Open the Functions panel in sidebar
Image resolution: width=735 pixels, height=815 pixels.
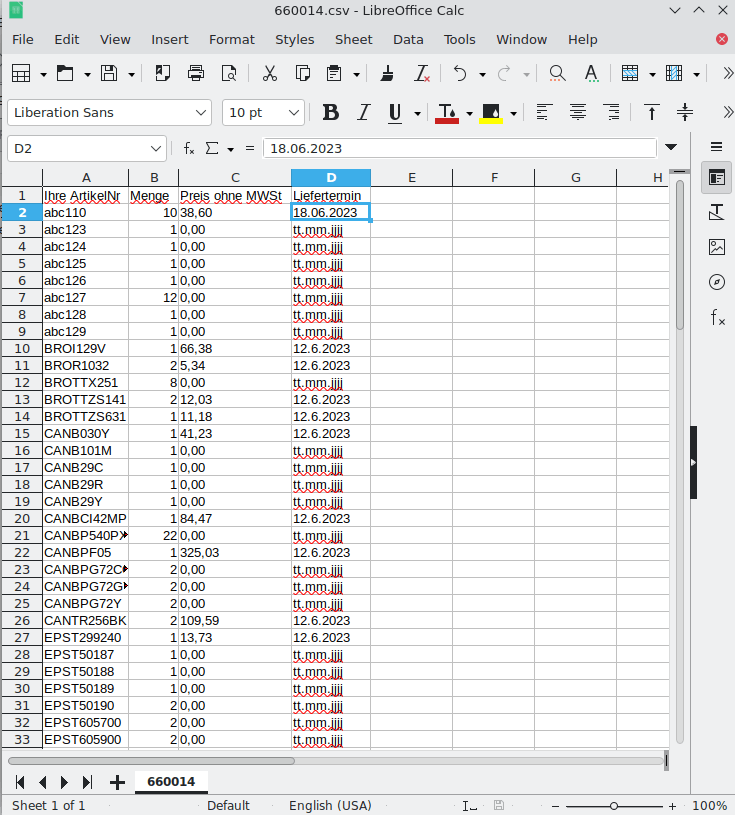coord(716,318)
